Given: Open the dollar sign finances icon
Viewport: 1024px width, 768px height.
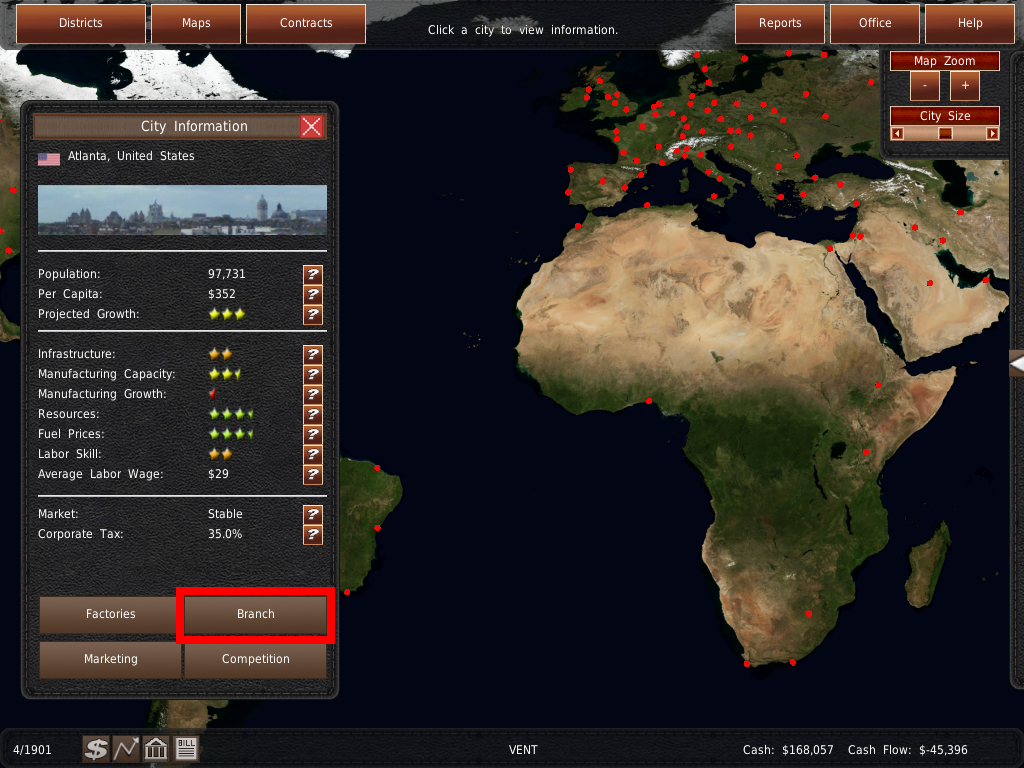Looking at the screenshot, I should 96,749.
